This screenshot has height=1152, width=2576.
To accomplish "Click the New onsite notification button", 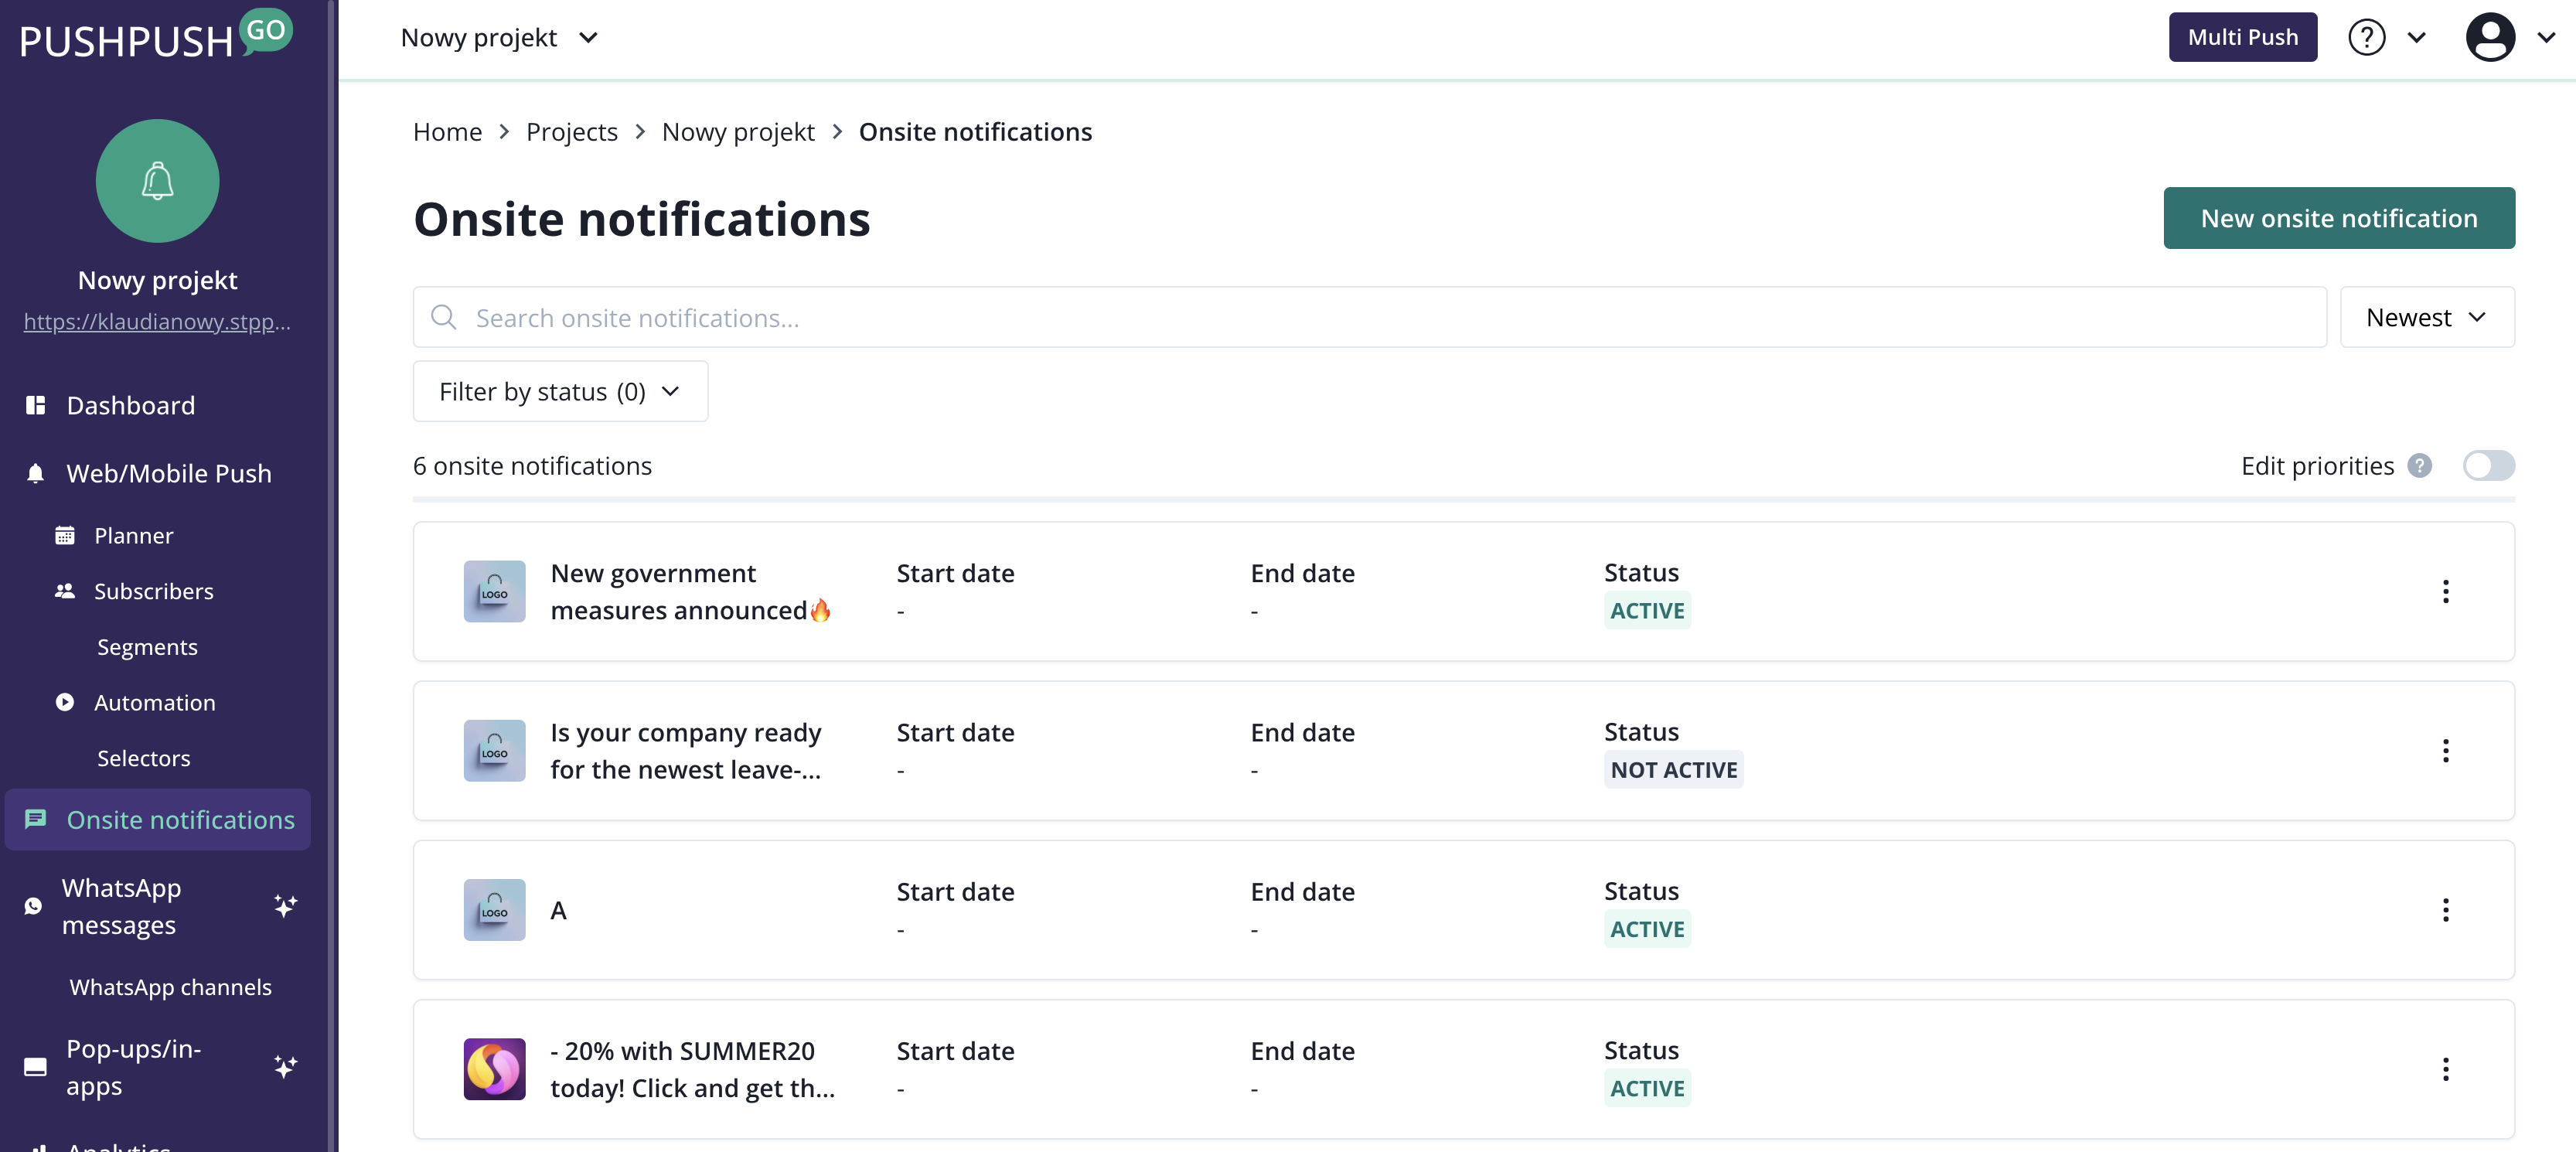I will tap(2338, 218).
